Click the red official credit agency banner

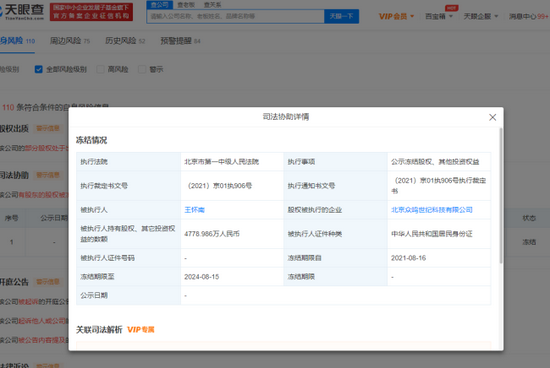91,12
